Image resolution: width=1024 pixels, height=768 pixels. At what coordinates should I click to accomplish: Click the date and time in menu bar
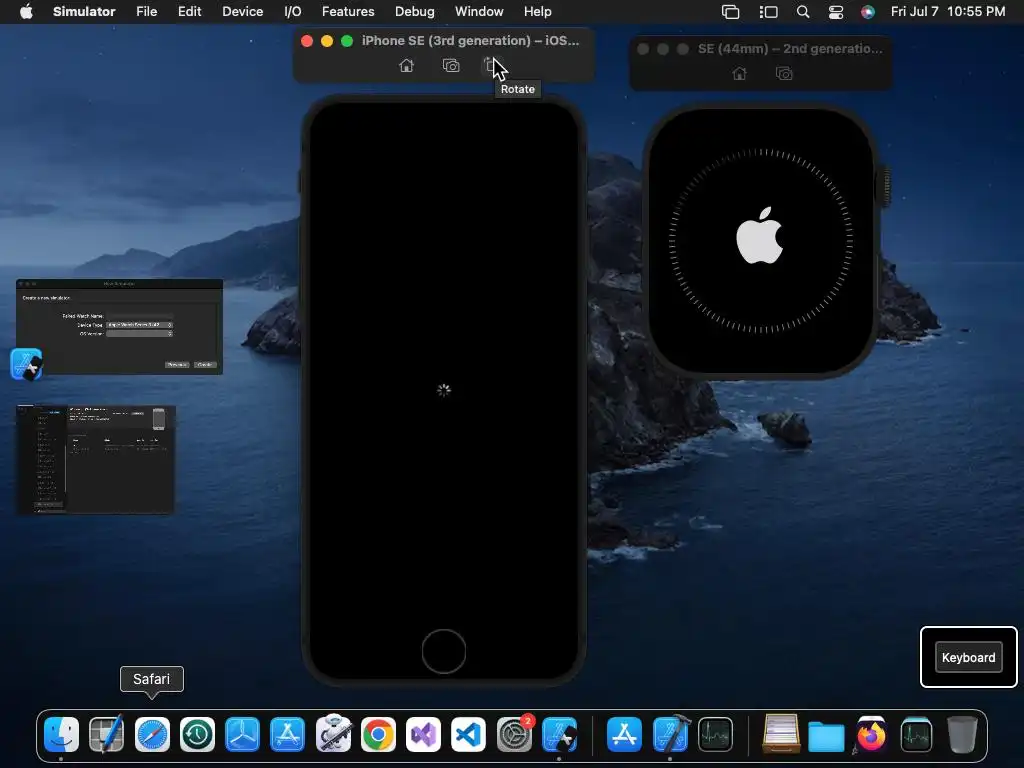(x=948, y=12)
